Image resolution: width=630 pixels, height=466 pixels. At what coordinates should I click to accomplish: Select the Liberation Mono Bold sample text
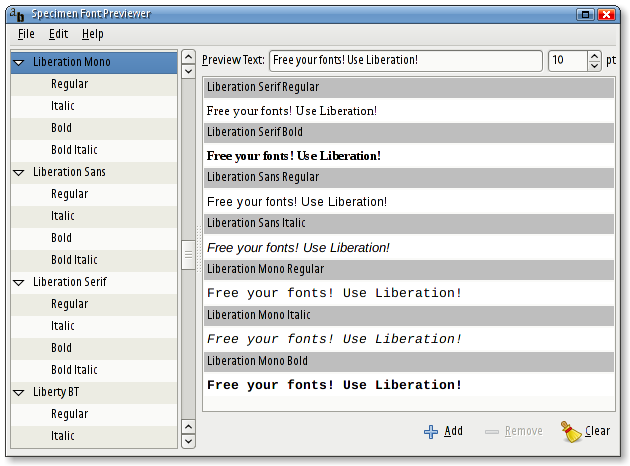pyautogui.click(x=334, y=385)
